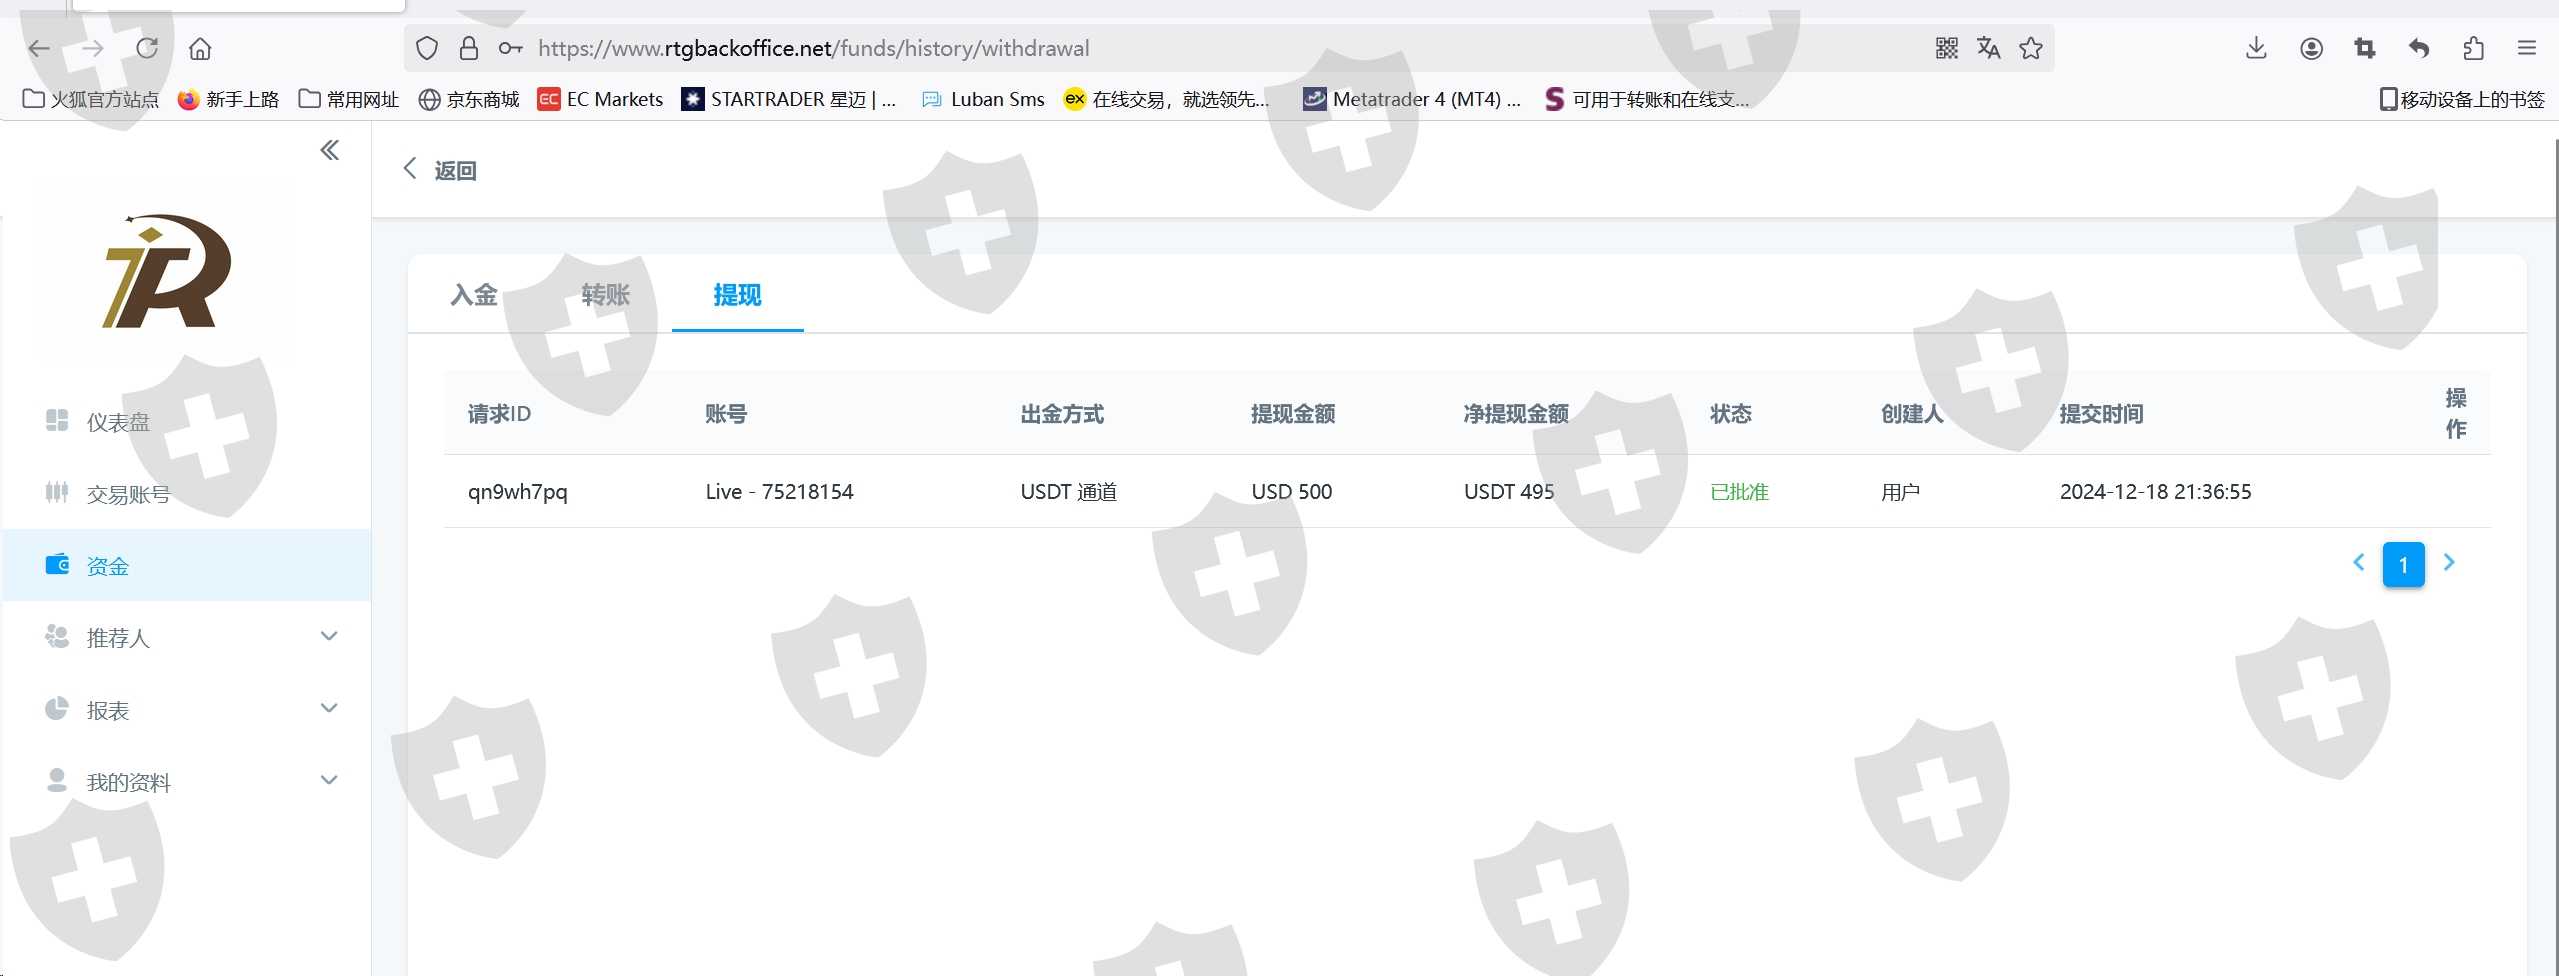Open the 我的资料 sidebar item
Image resolution: width=2559 pixels, height=976 pixels.
coord(186,782)
